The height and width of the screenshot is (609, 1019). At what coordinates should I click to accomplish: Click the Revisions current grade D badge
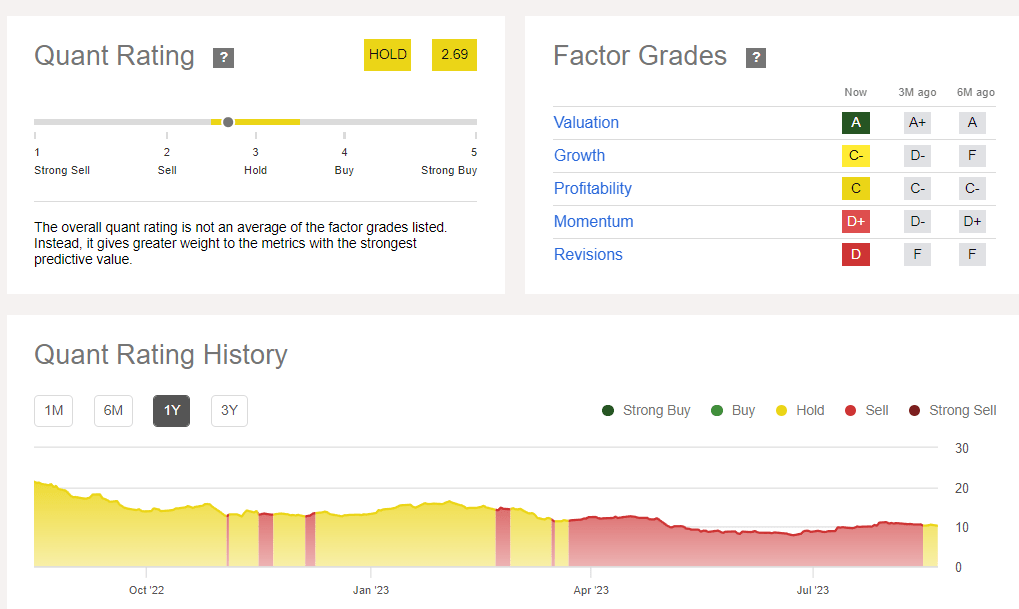pos(856,254)
